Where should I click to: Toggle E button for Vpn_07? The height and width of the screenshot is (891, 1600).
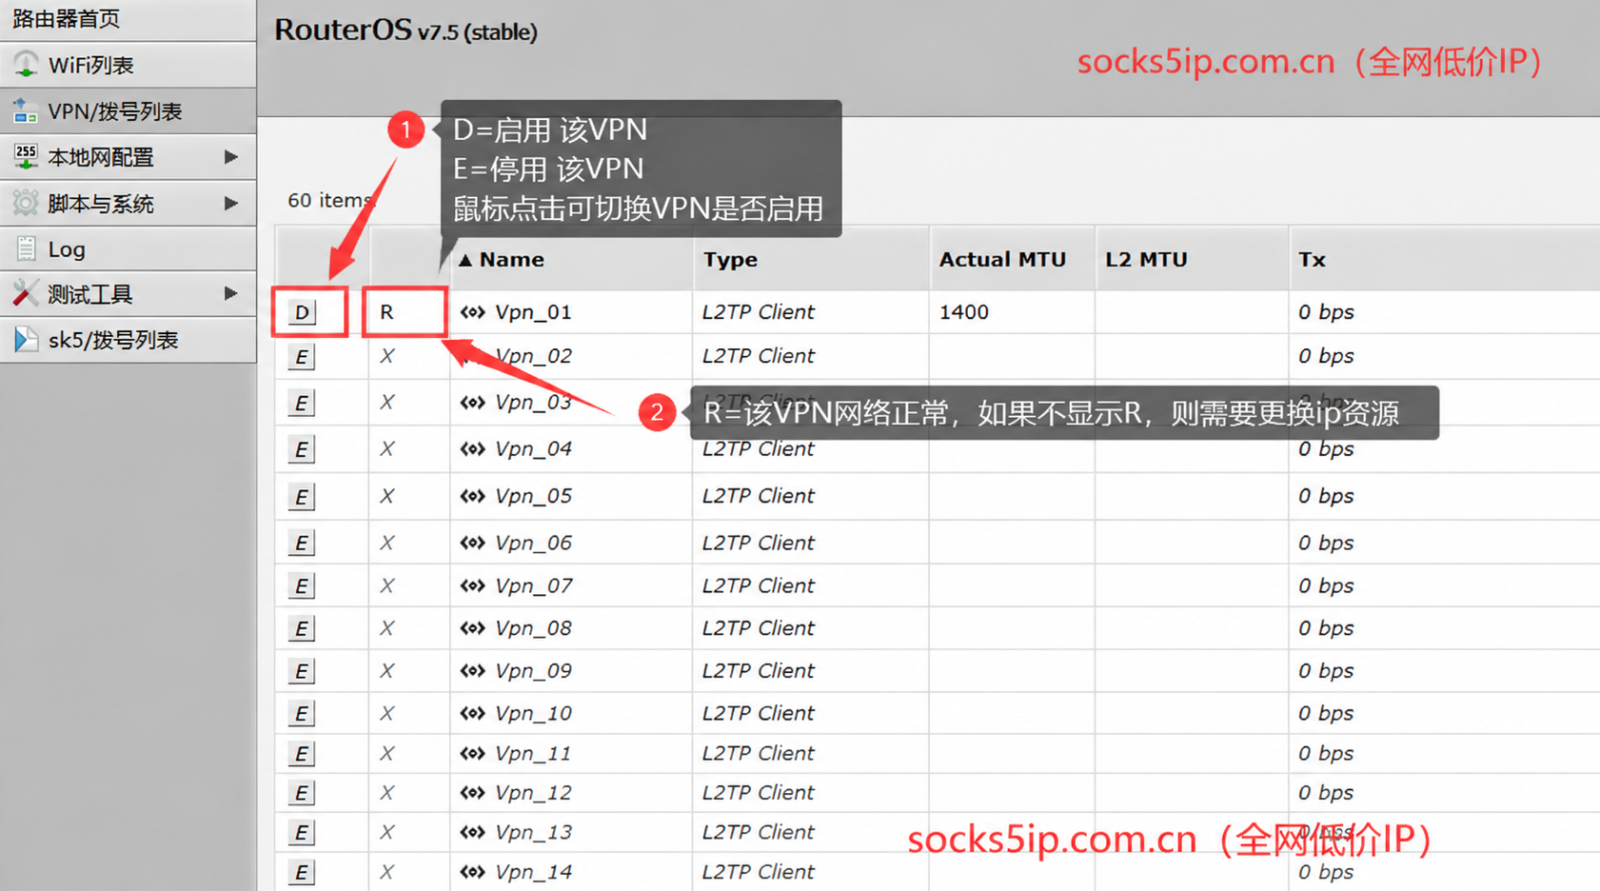click(x=301, y=586)
